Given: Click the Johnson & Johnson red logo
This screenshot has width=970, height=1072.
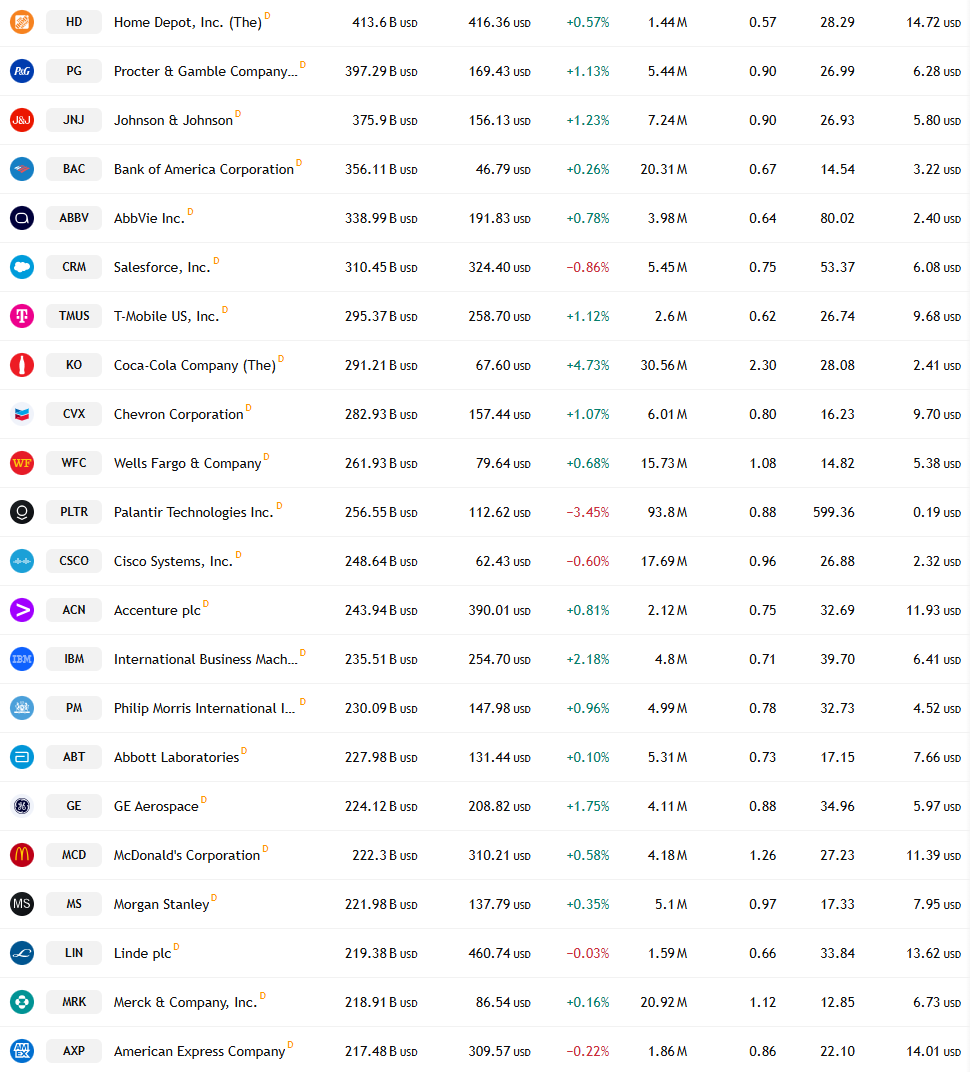Looking at the screenshot, I should click(22, 120).
